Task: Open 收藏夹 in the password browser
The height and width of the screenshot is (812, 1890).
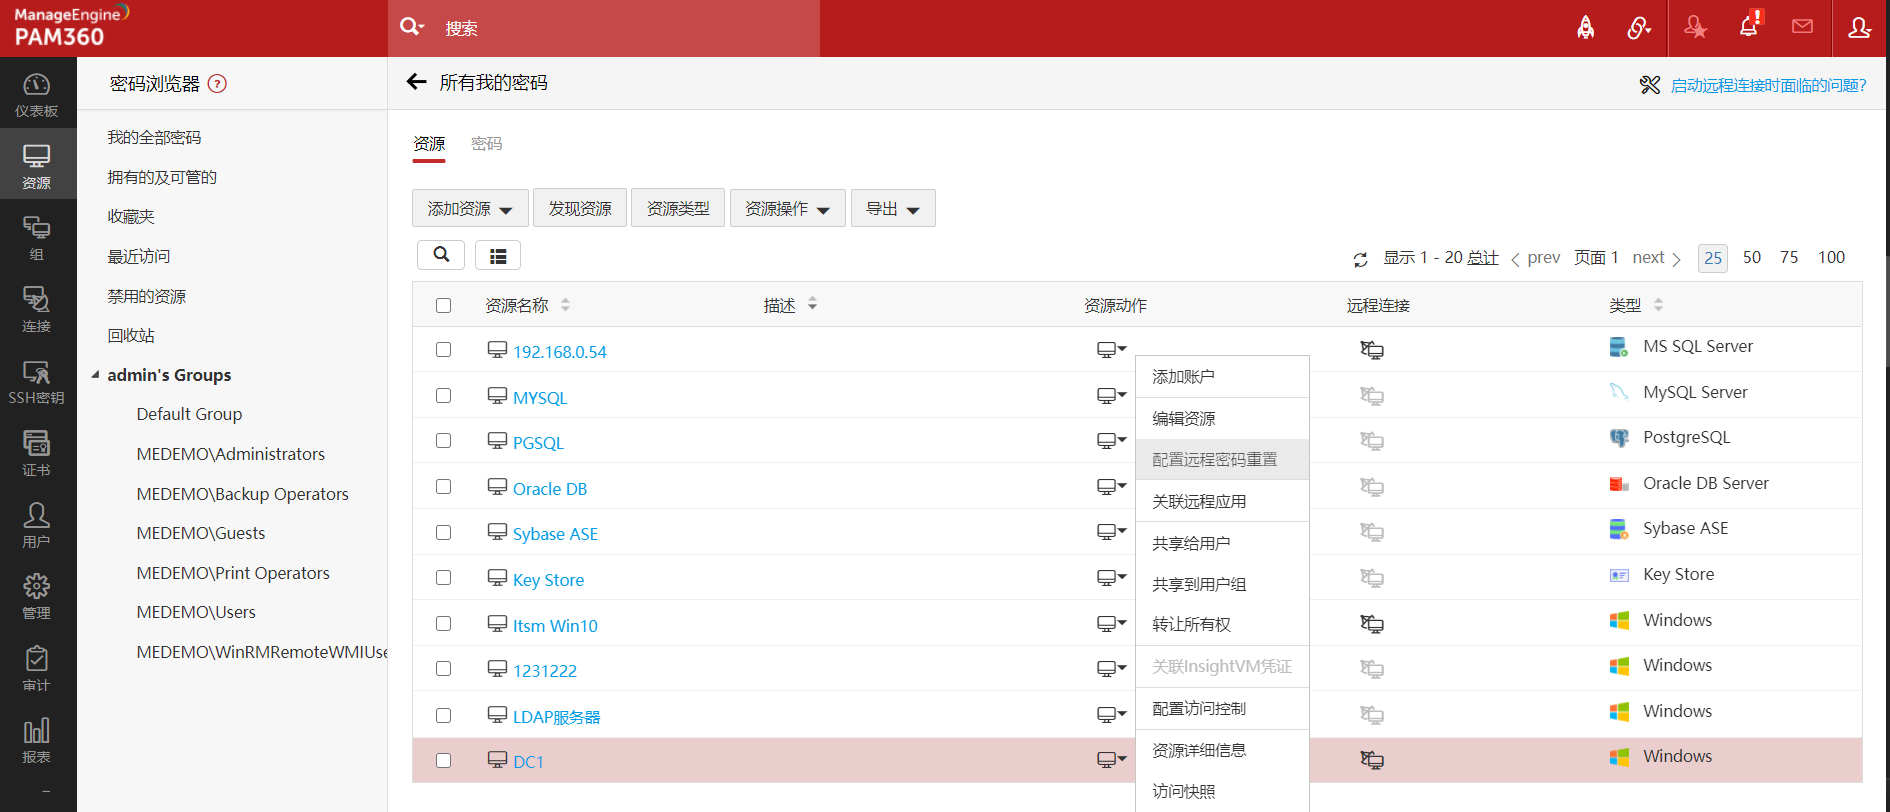Action: click(131, 217)
